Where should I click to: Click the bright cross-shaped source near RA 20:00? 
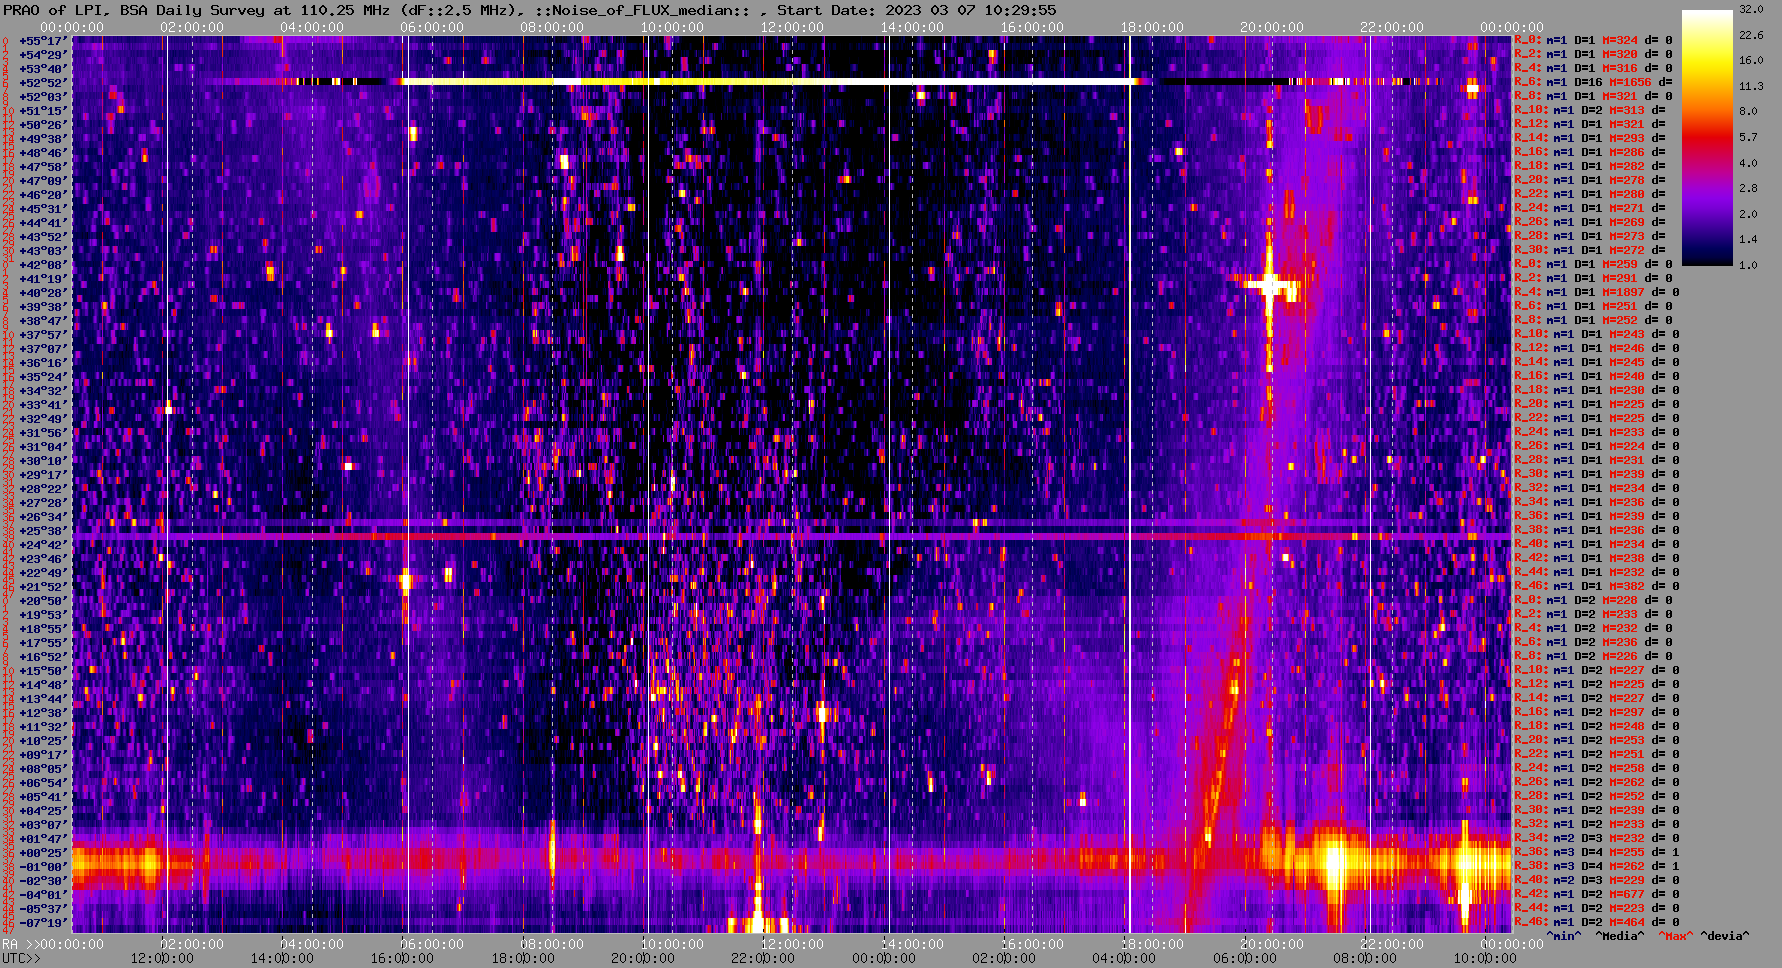click(1270, 285)
